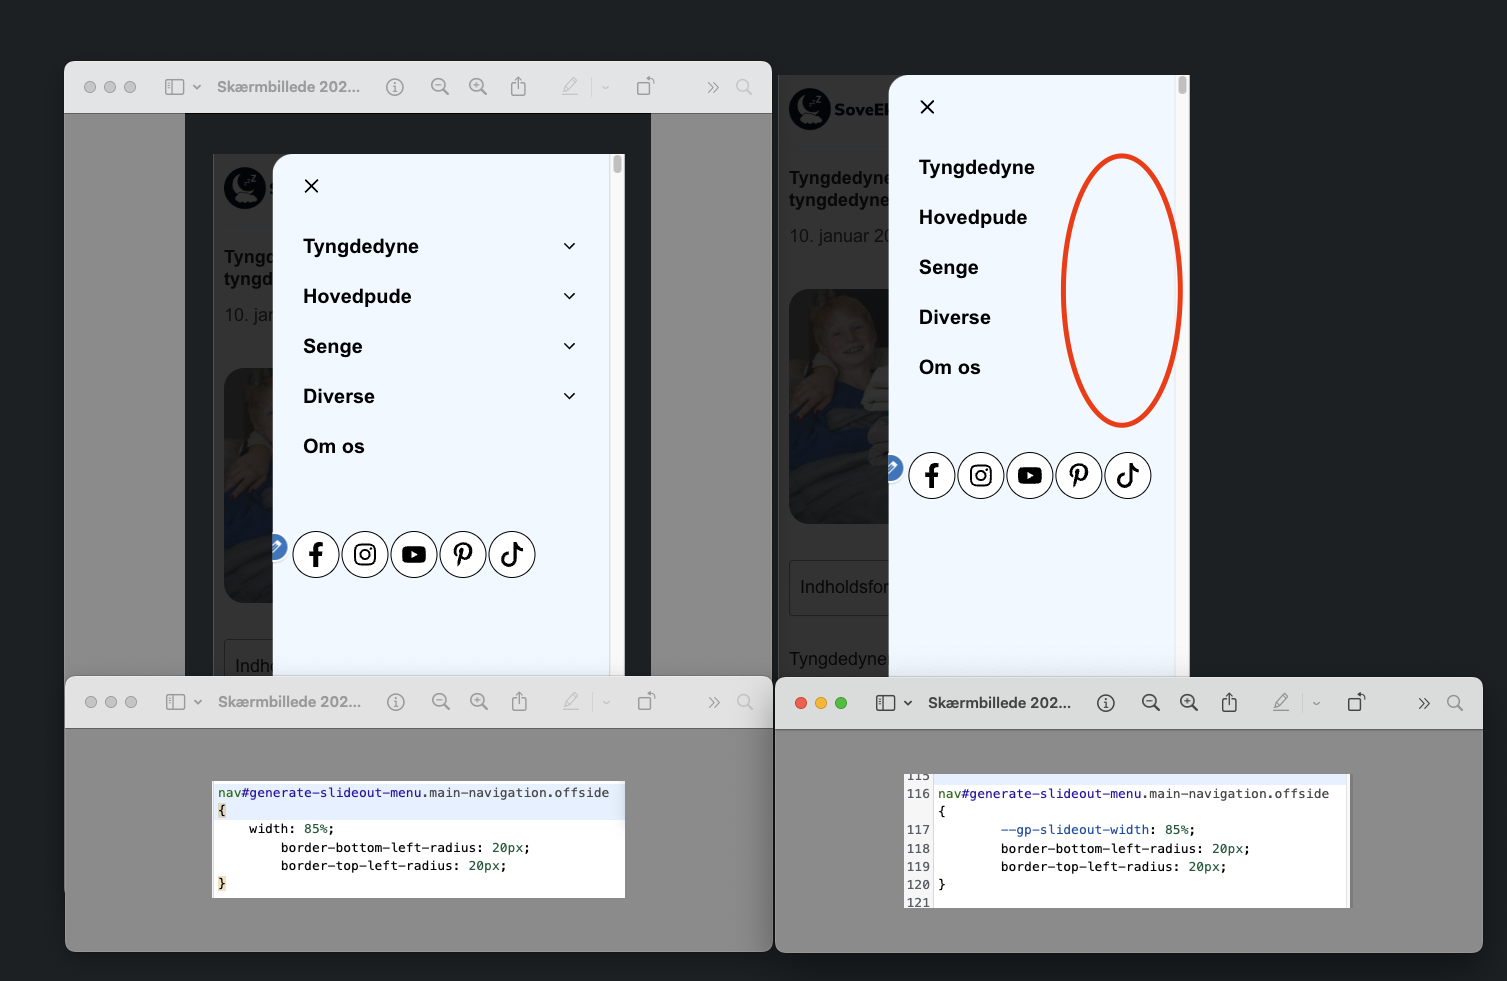Viewport: 1507px width, 981px height.
Task: Select Senge in the right screenshot menu
Action: click(949, 267)
